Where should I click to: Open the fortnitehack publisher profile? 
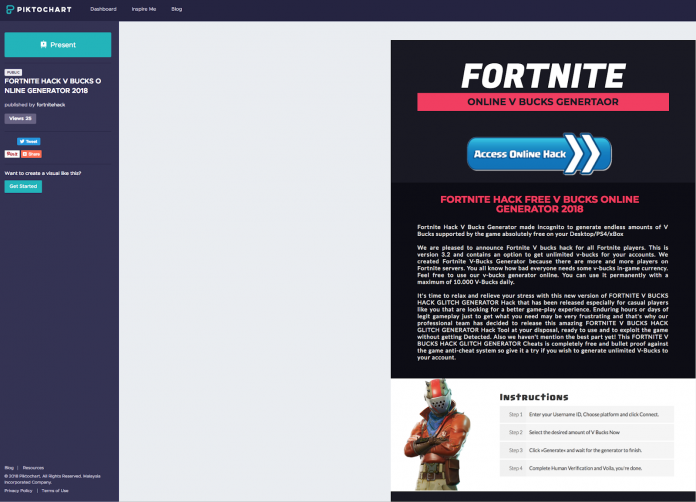tap(51, 105)
